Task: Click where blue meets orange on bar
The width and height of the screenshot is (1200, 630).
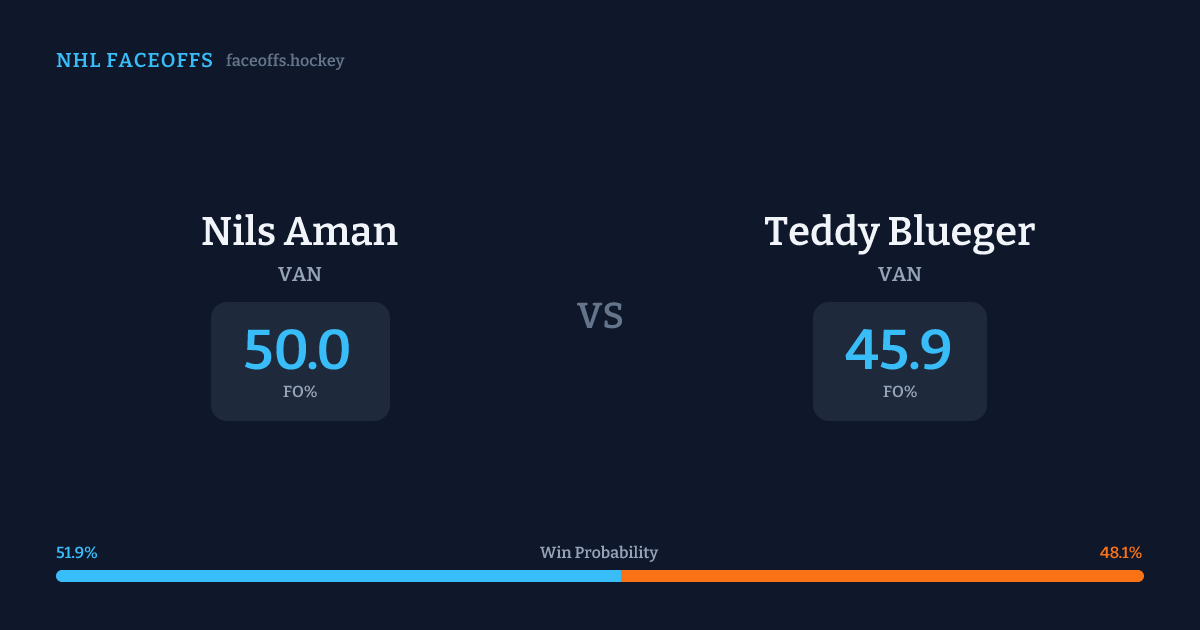Action: pyautogui.click(x=621, y=576)
